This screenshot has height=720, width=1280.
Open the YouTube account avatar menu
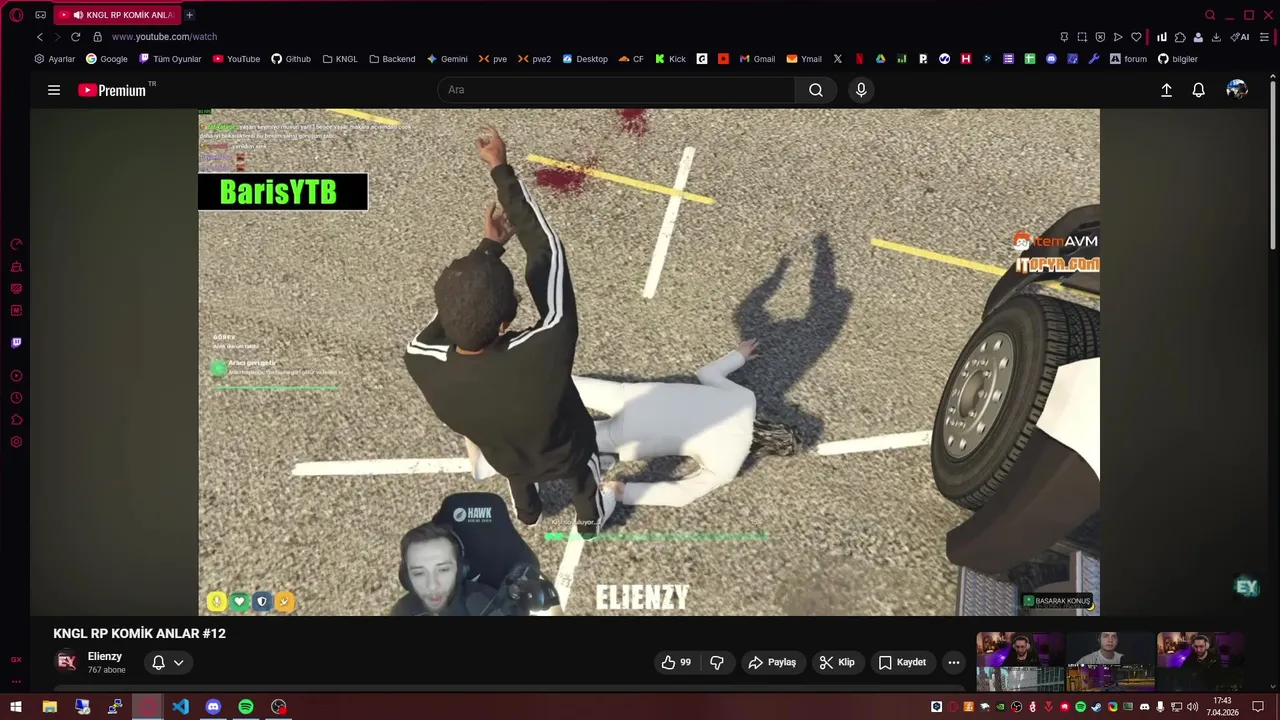[x=1237, y=90]
